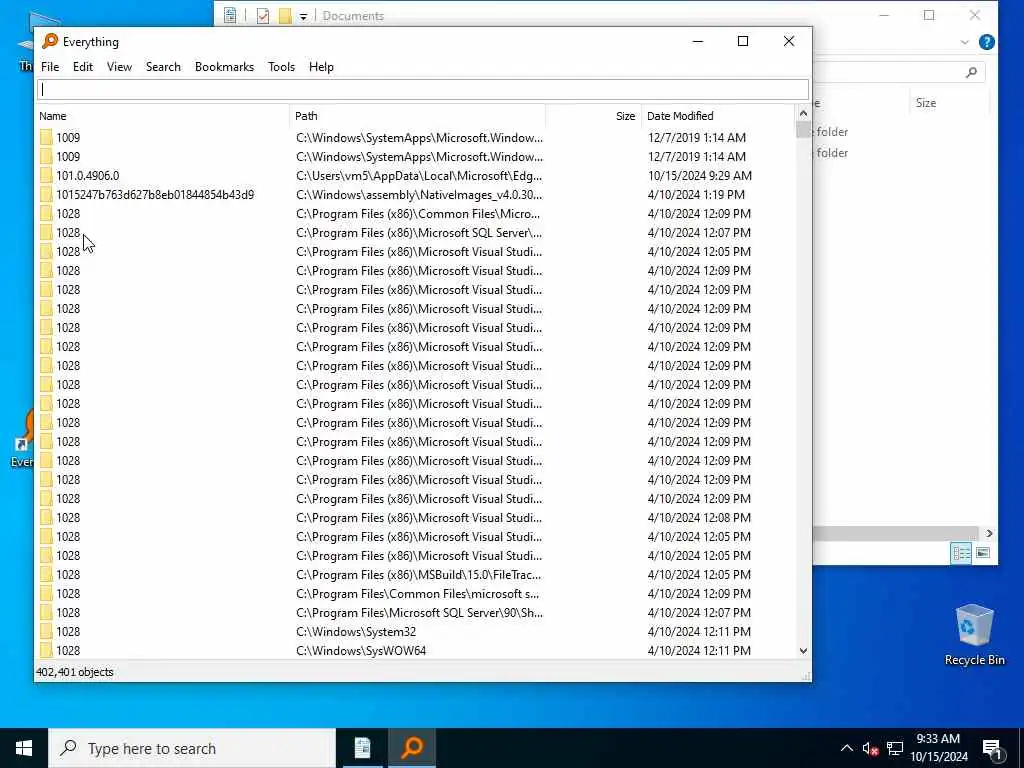The height and width of the screenshot is (768, 1024).
Task: Focus the Everything search box
Action: click(423, 89)
